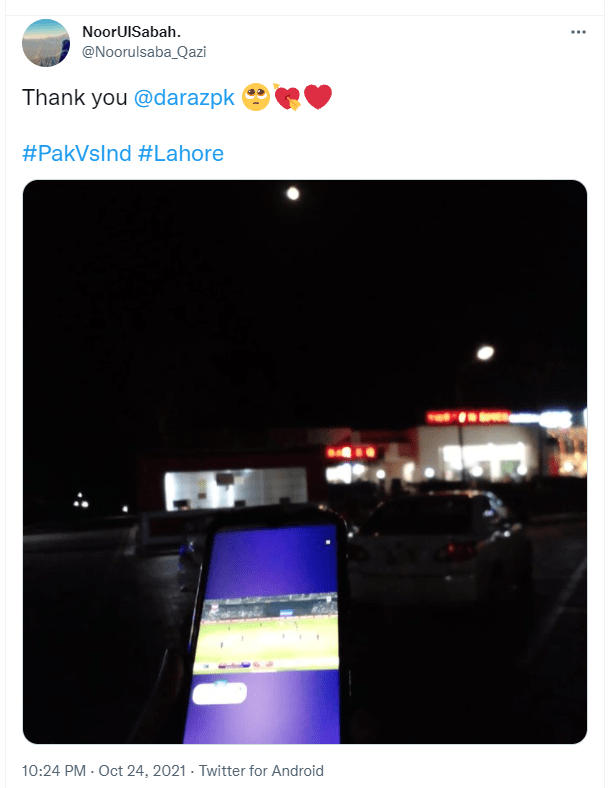Visit the @darazpk mention
613x788 pixels.
click(x=184, y=97)
